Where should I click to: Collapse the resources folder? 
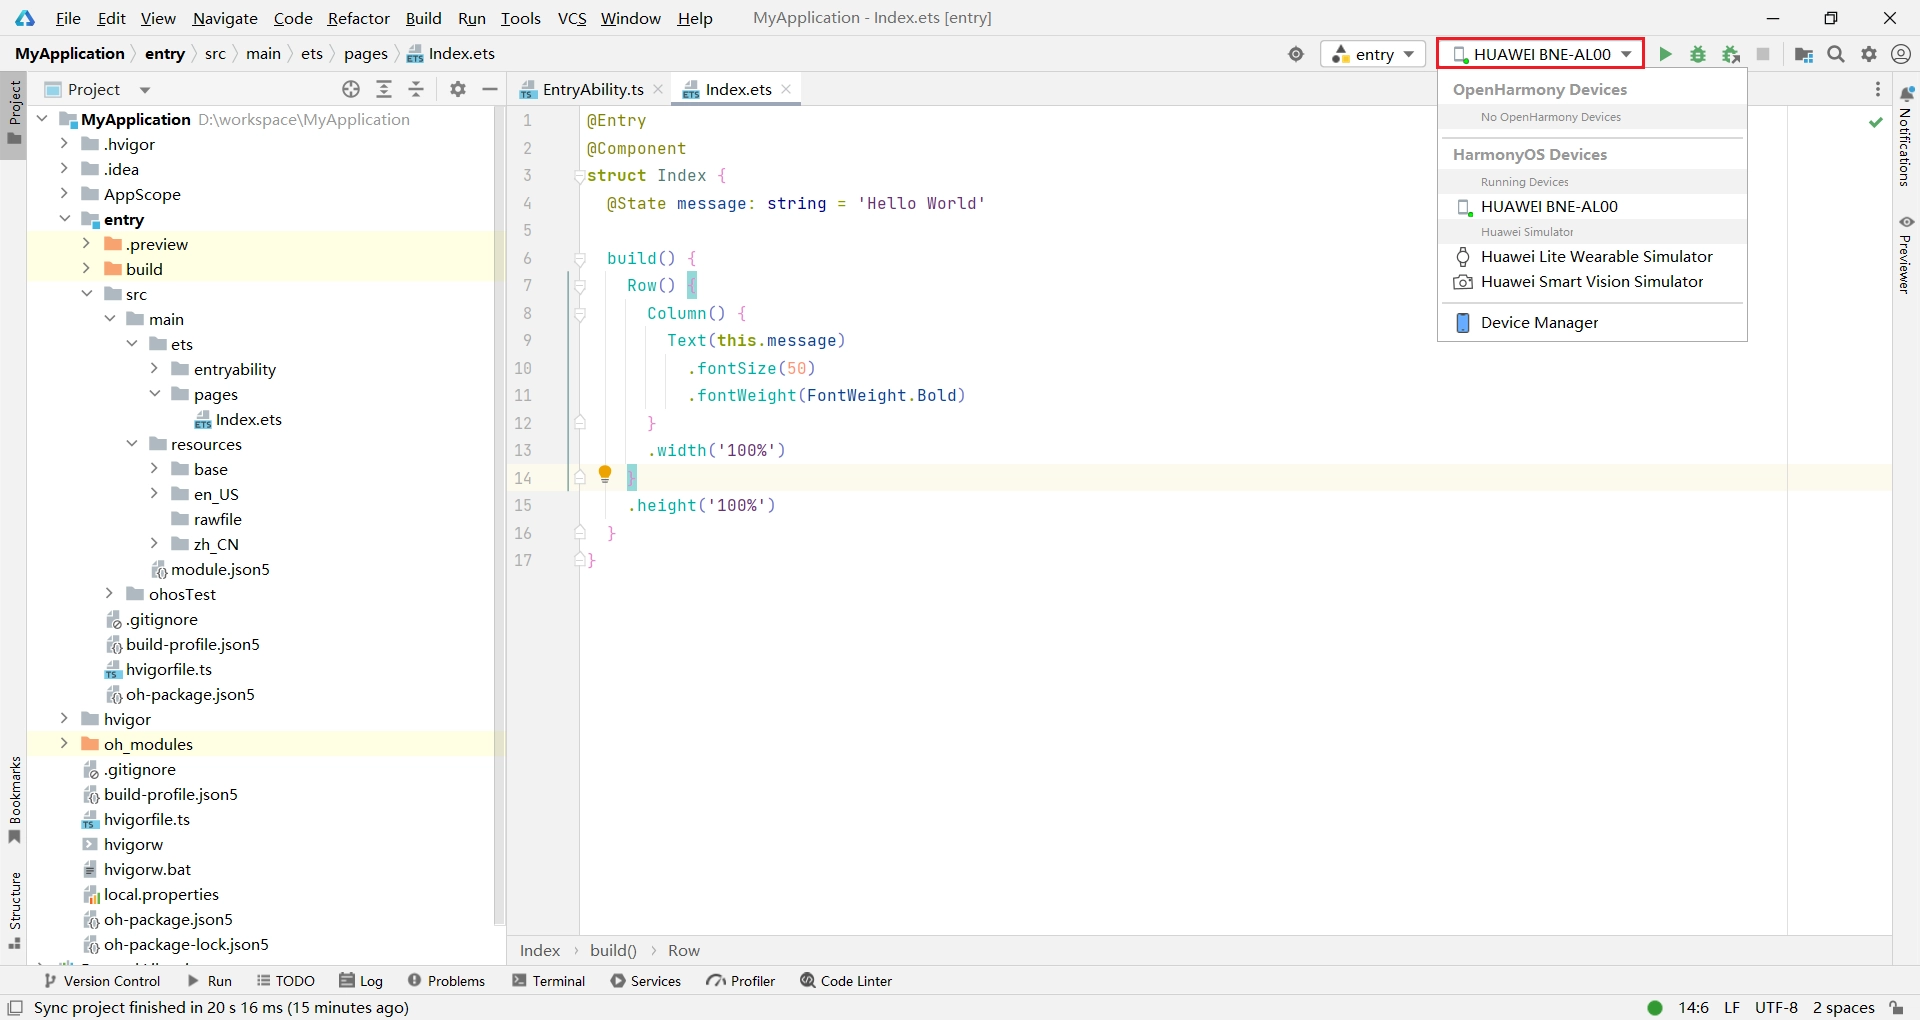[132, 444]
